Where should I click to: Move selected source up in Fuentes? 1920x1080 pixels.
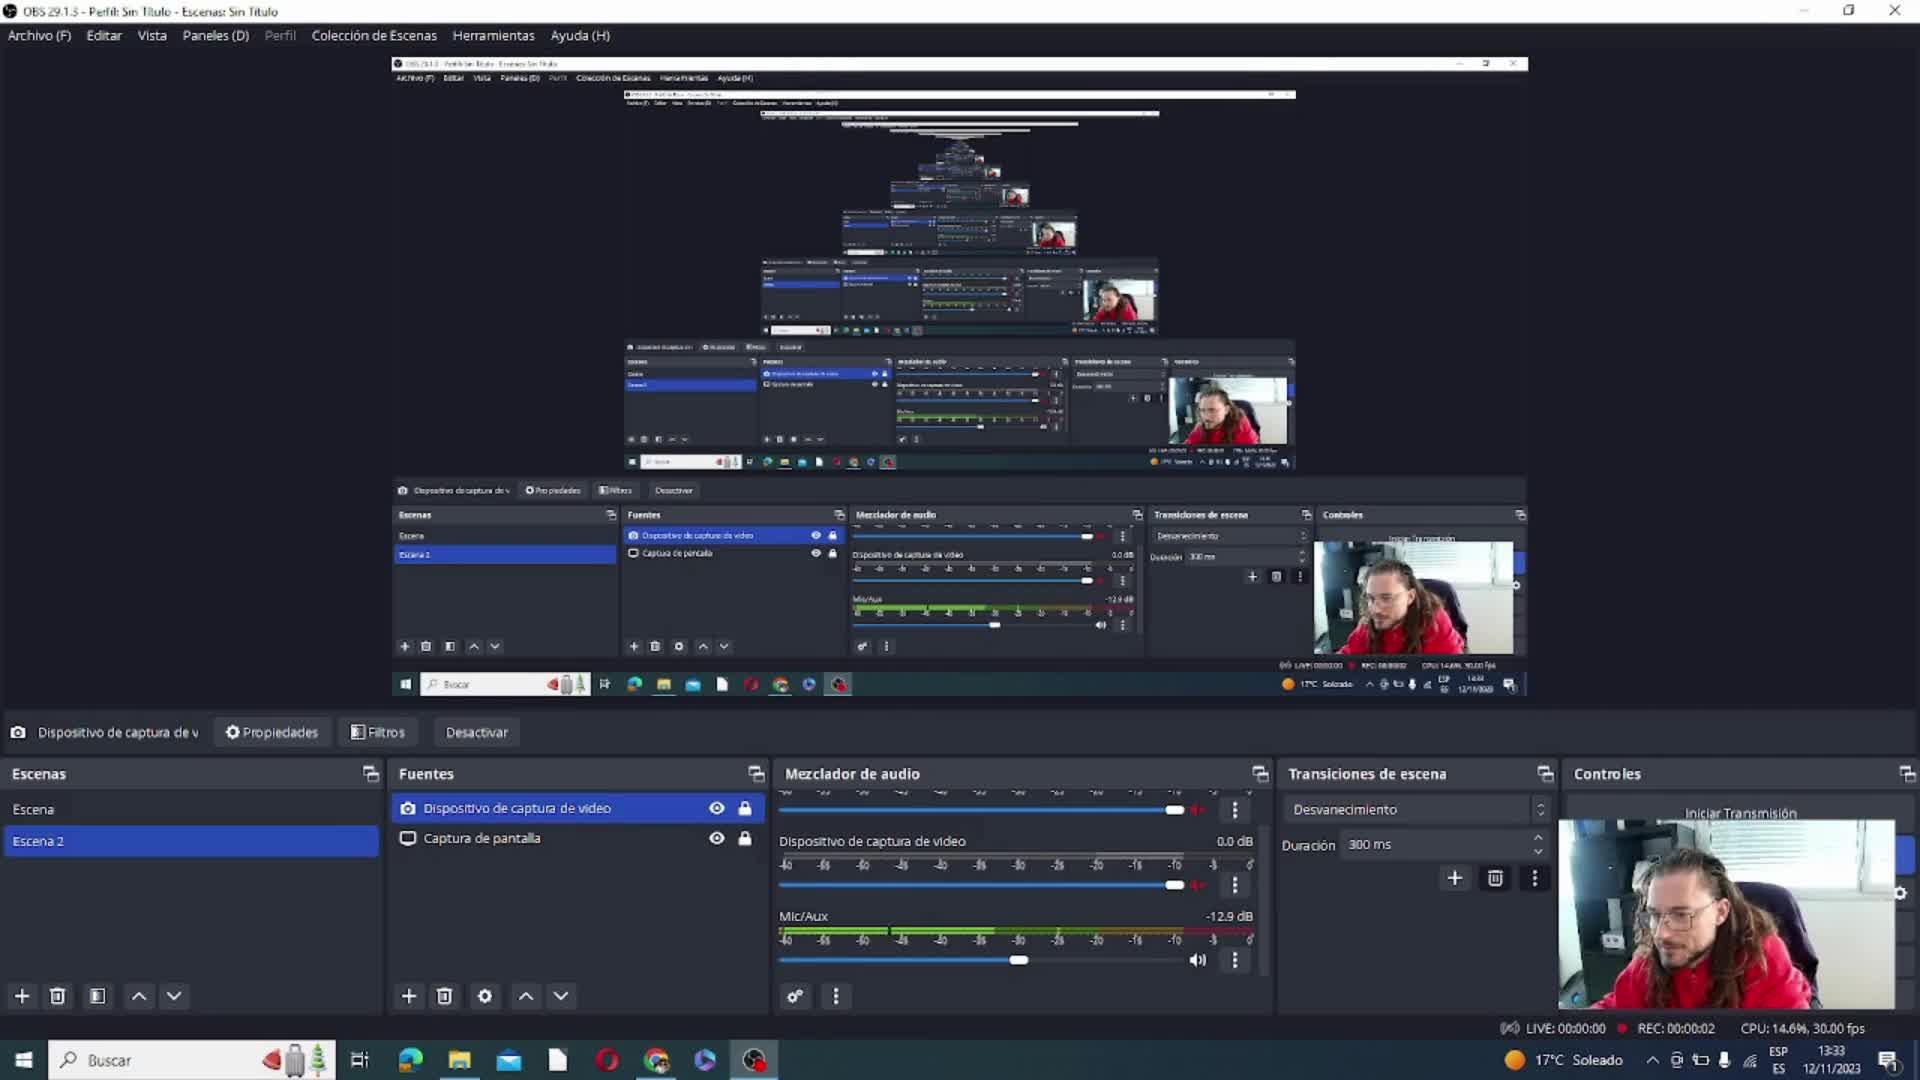[x=526, y=996]
